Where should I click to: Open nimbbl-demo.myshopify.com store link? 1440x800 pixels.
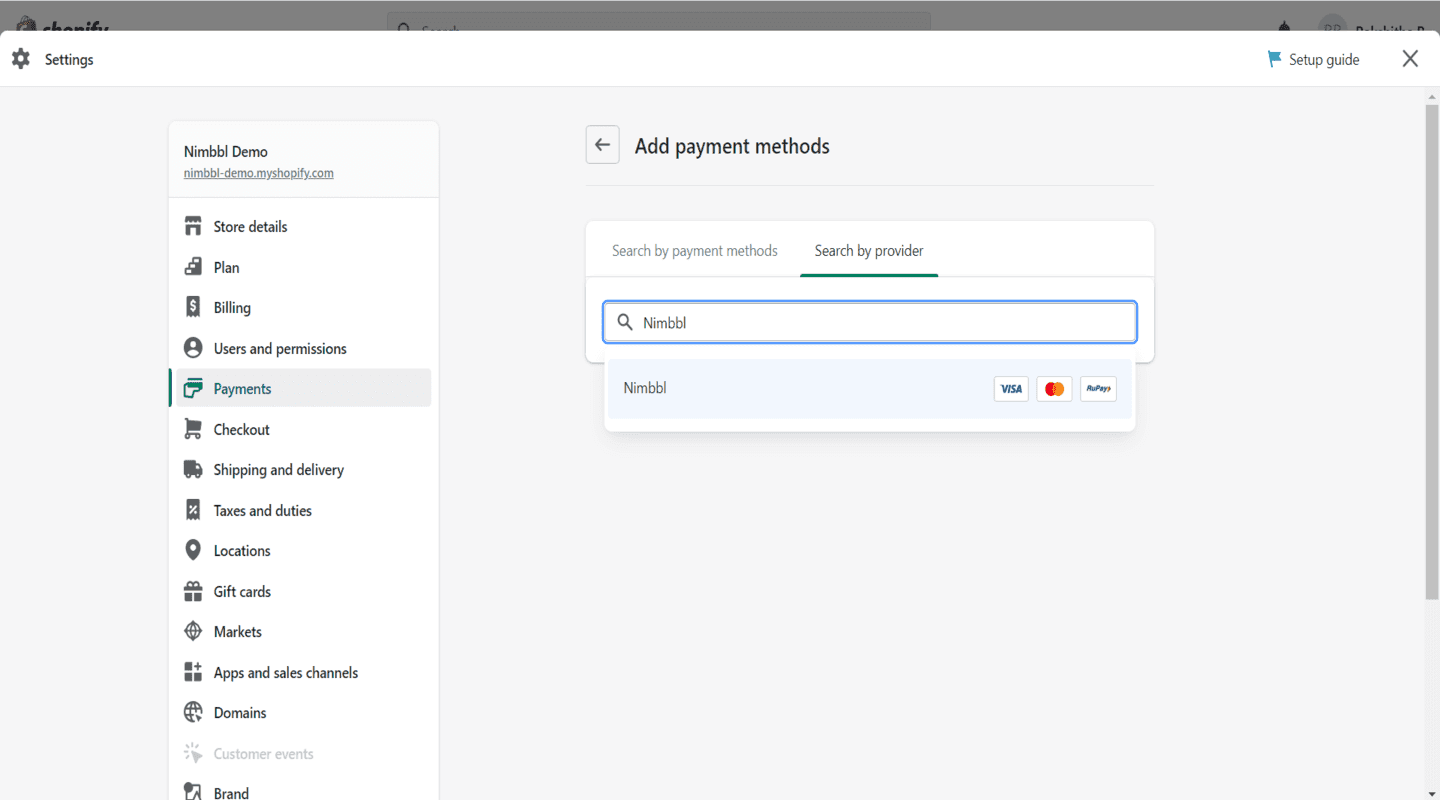coord(259,173)
